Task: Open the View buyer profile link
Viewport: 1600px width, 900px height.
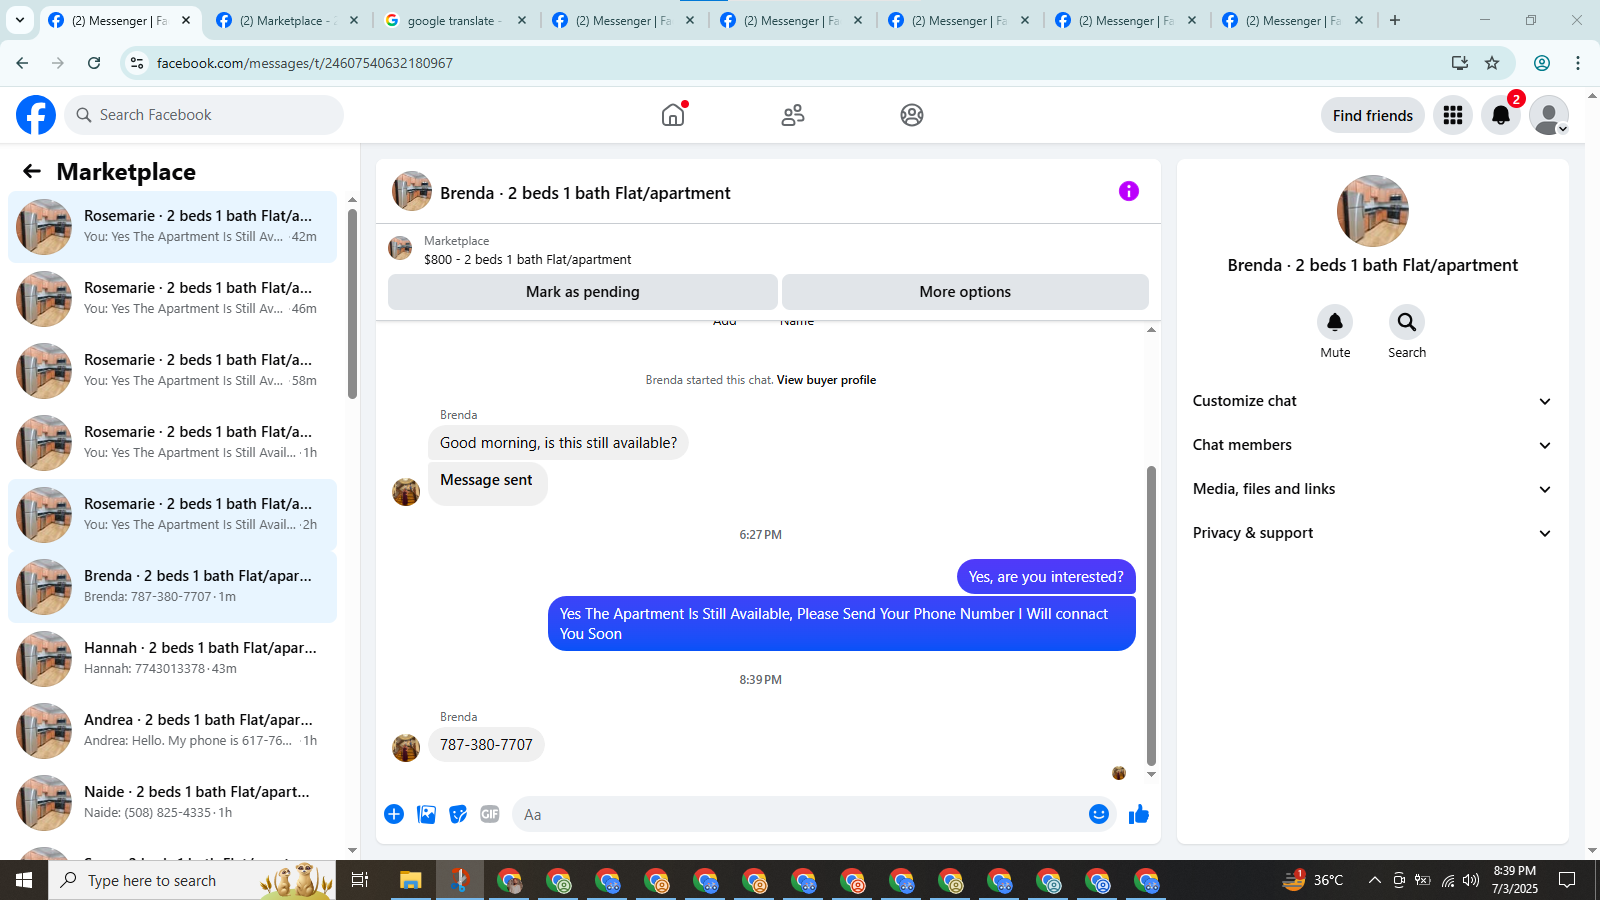Action: point(826,380)
